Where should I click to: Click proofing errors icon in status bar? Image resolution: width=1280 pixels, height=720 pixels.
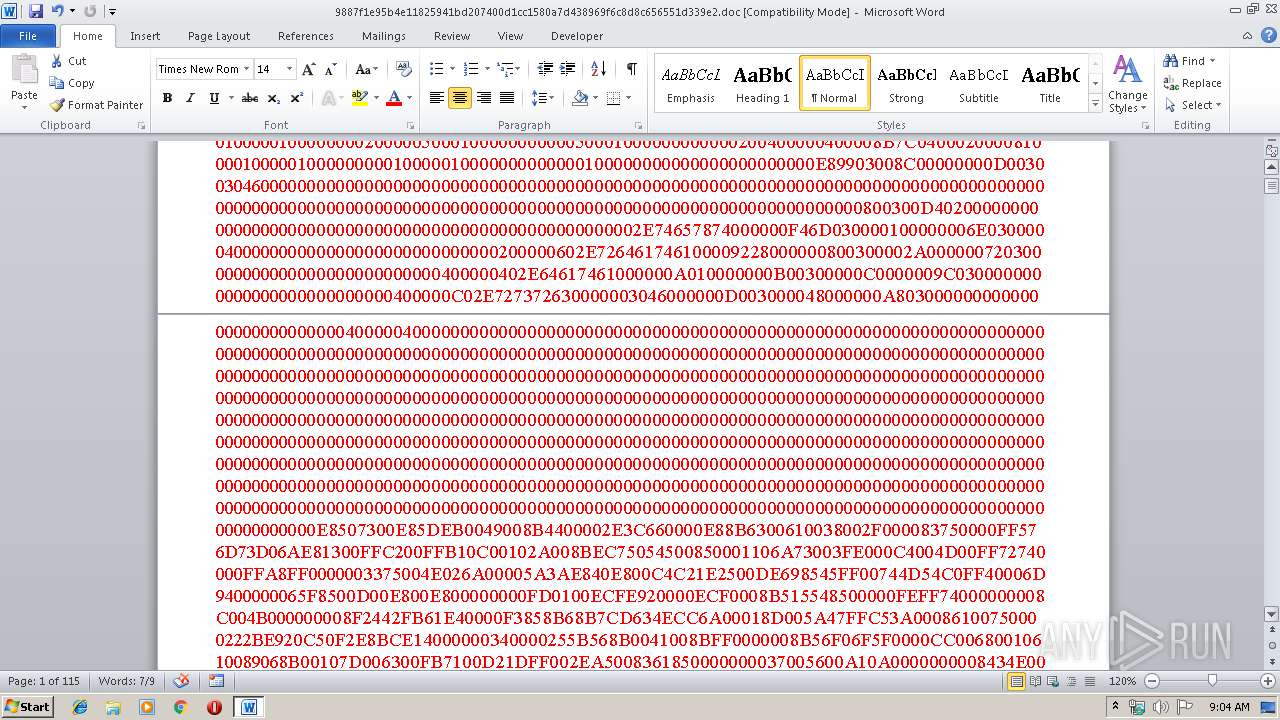coord(181,681)
